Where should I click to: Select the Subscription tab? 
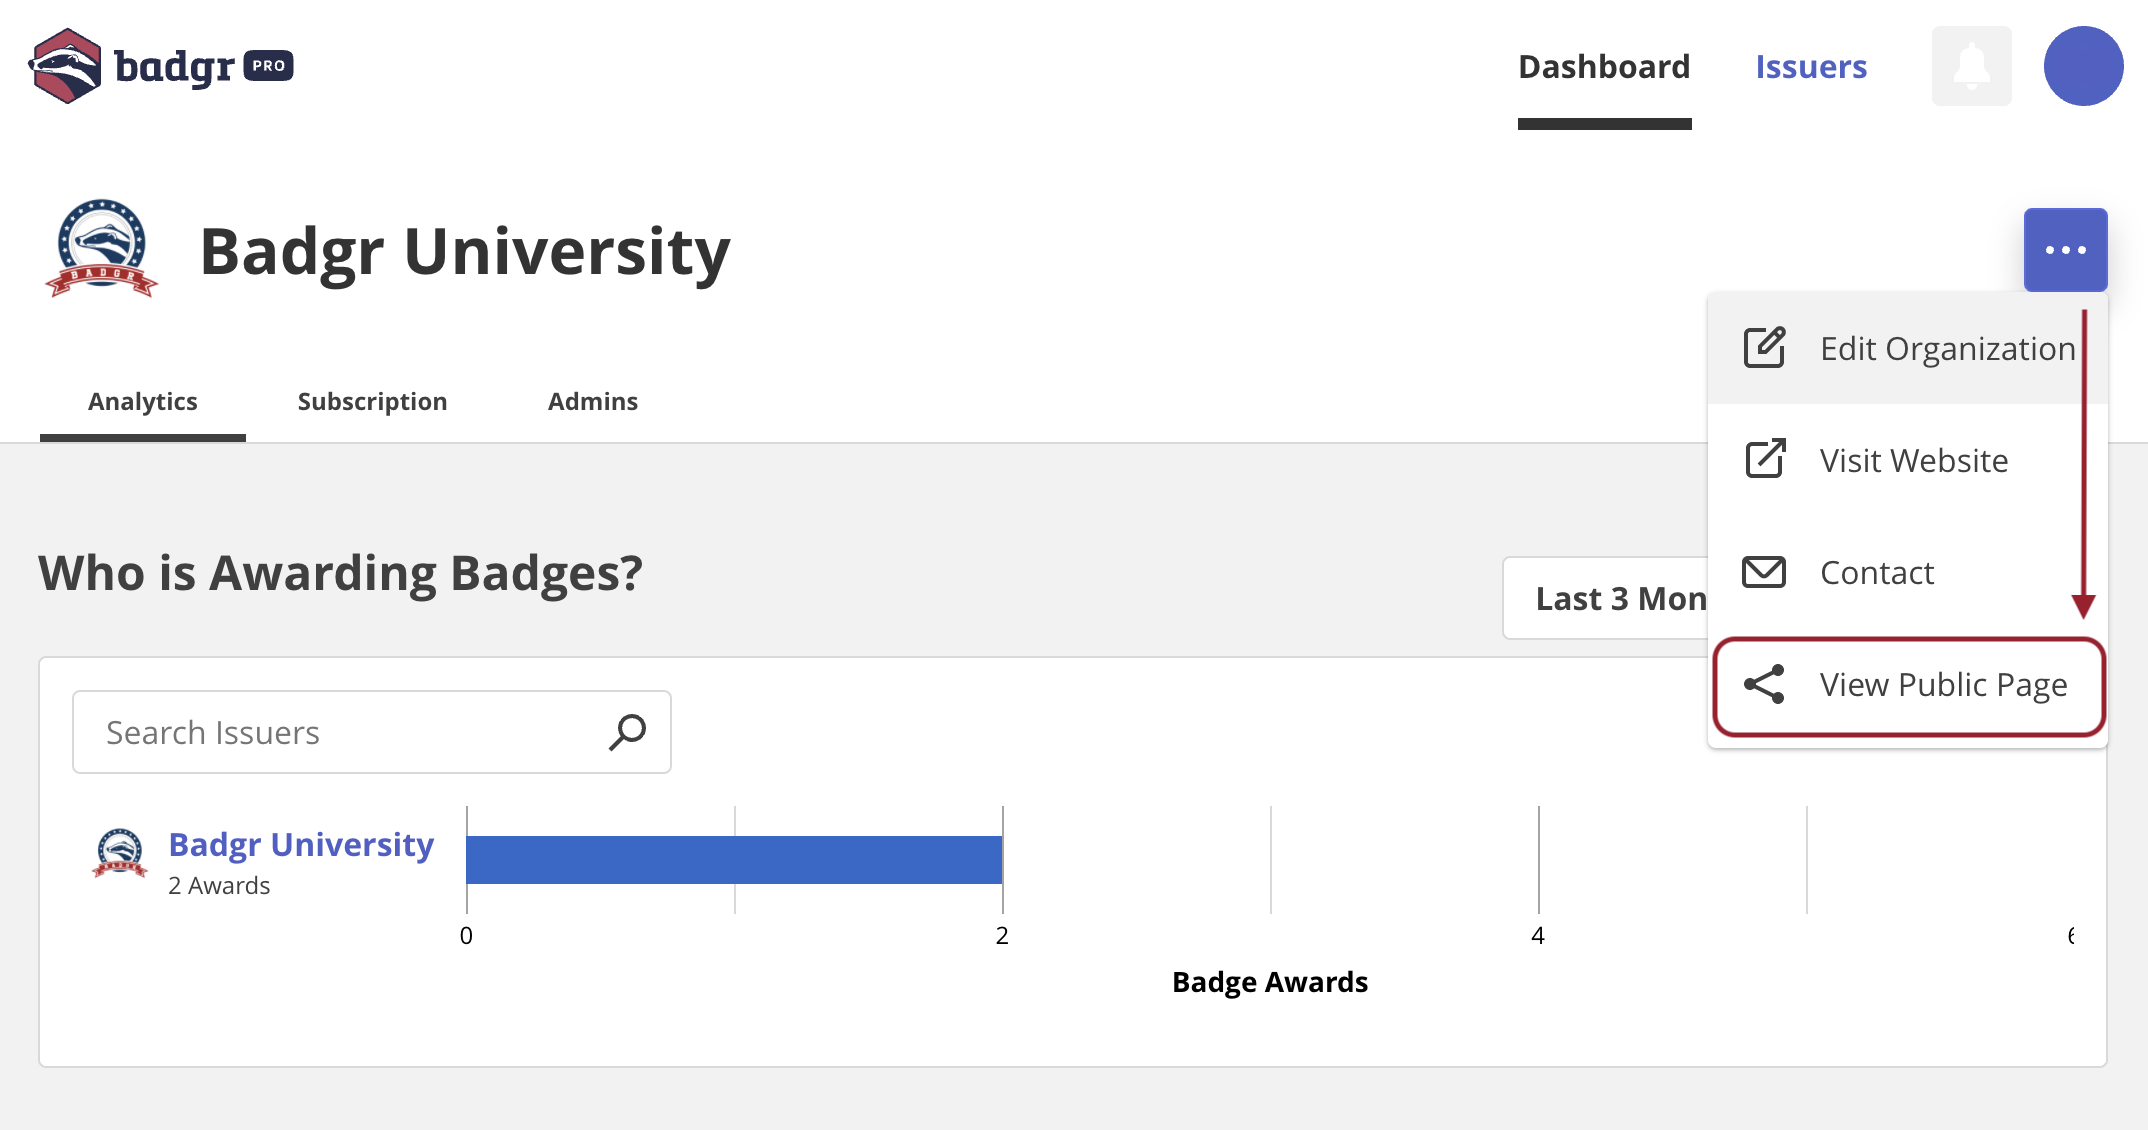coord(372,401)
